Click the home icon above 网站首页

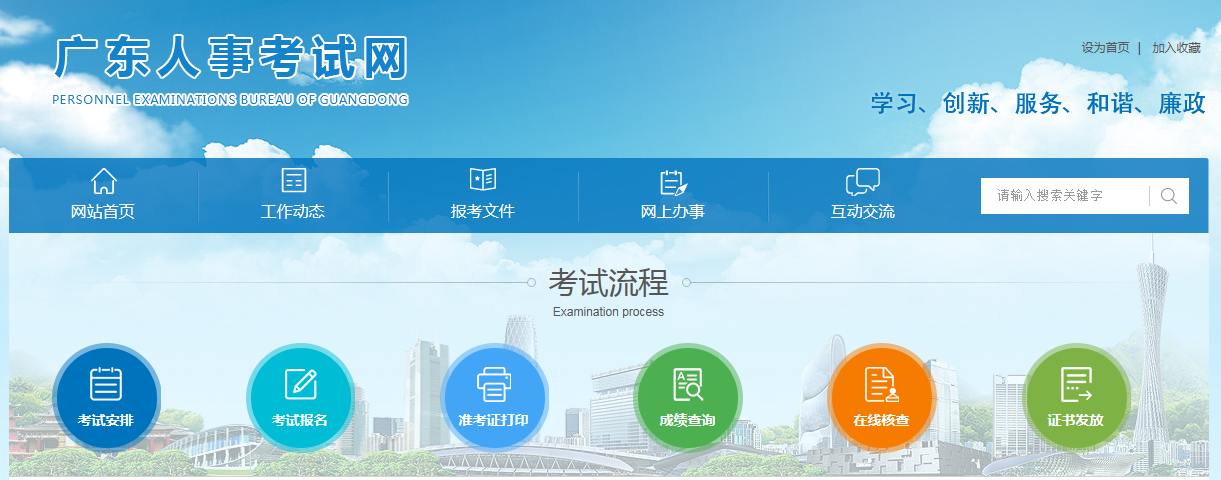[x=103, y=181]
